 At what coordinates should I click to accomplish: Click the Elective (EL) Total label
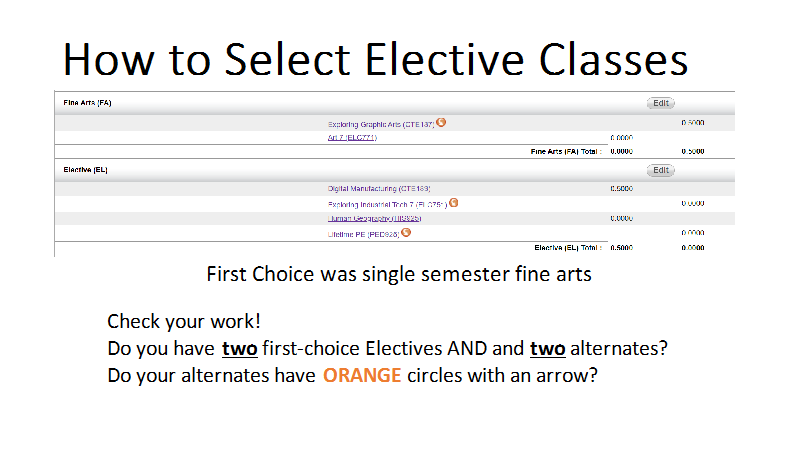568,248
